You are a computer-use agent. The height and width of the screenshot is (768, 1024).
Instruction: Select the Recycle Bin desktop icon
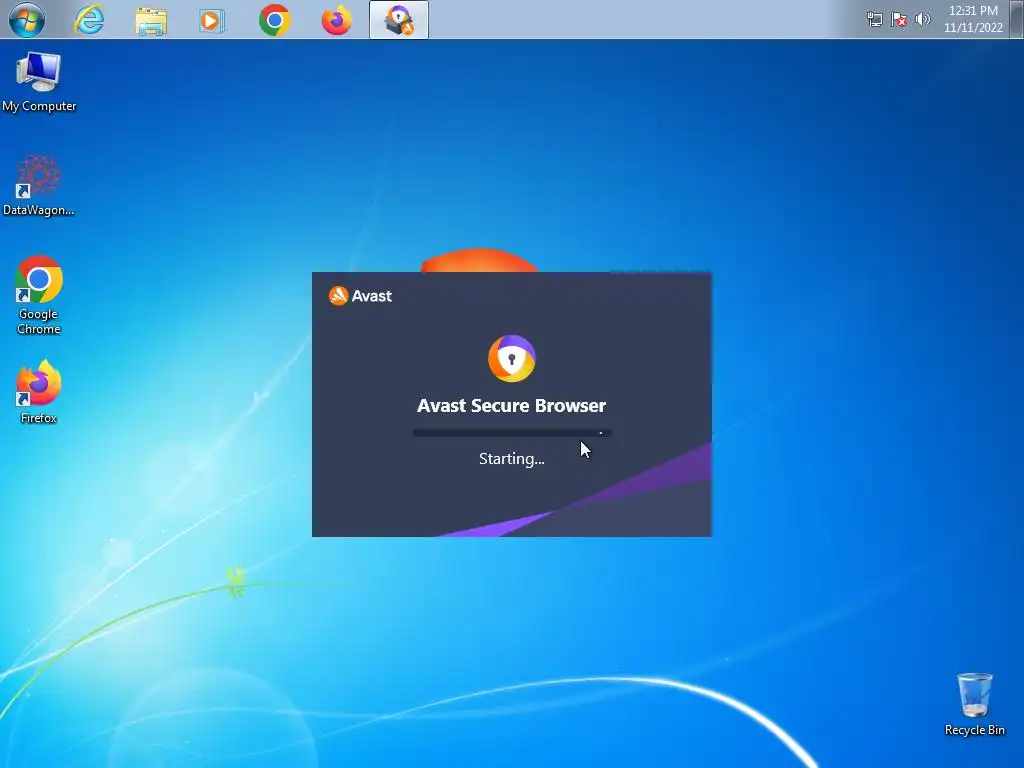[974, 705]
